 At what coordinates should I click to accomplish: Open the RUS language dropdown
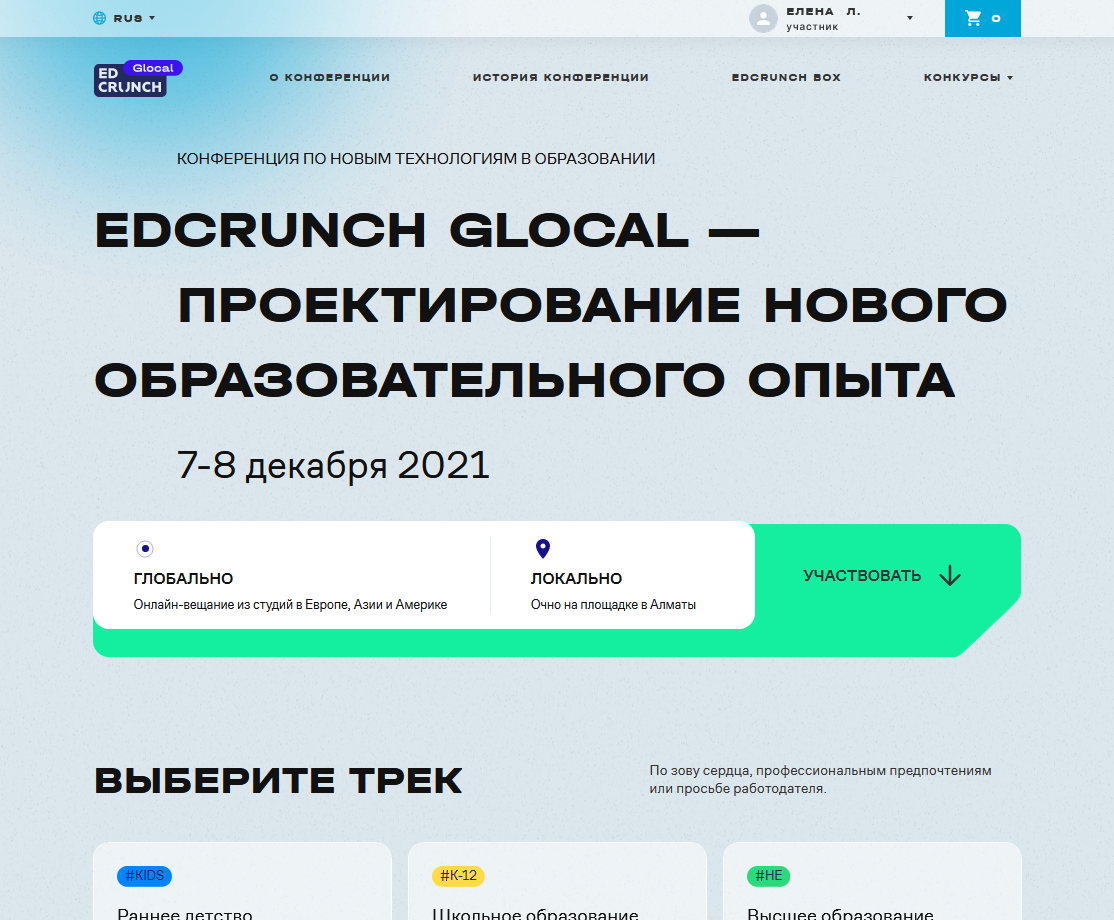pyautogui.click(x=134, y=18)
